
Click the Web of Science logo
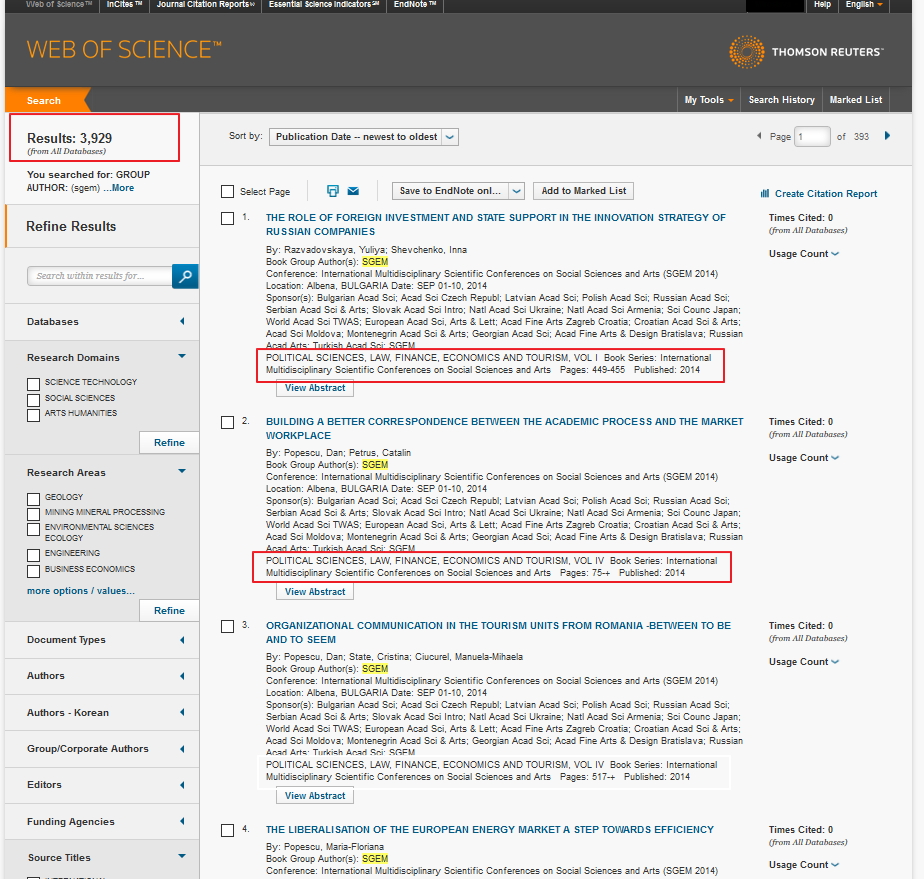124,49
